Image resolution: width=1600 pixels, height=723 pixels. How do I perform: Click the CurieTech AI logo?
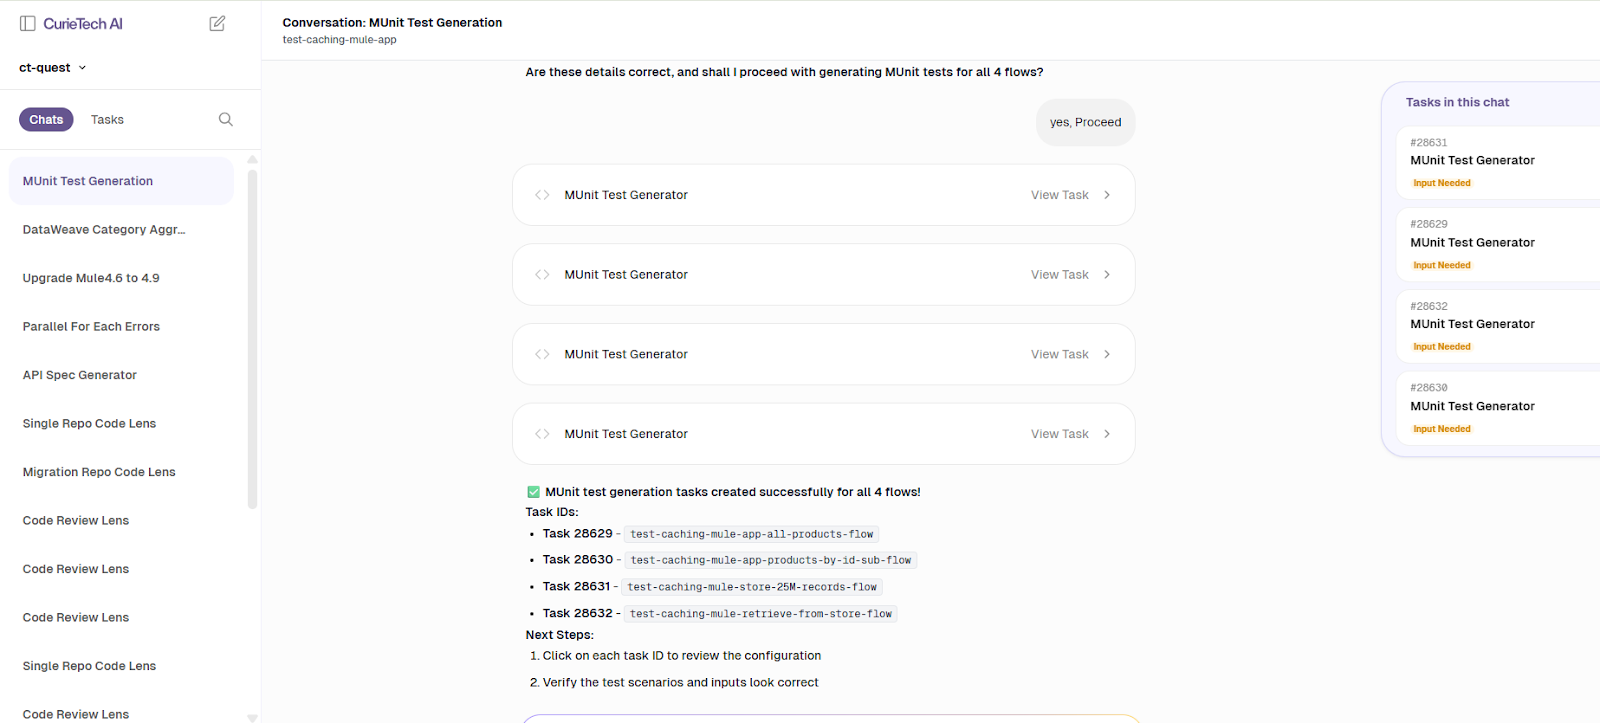(x=83, y=23)
